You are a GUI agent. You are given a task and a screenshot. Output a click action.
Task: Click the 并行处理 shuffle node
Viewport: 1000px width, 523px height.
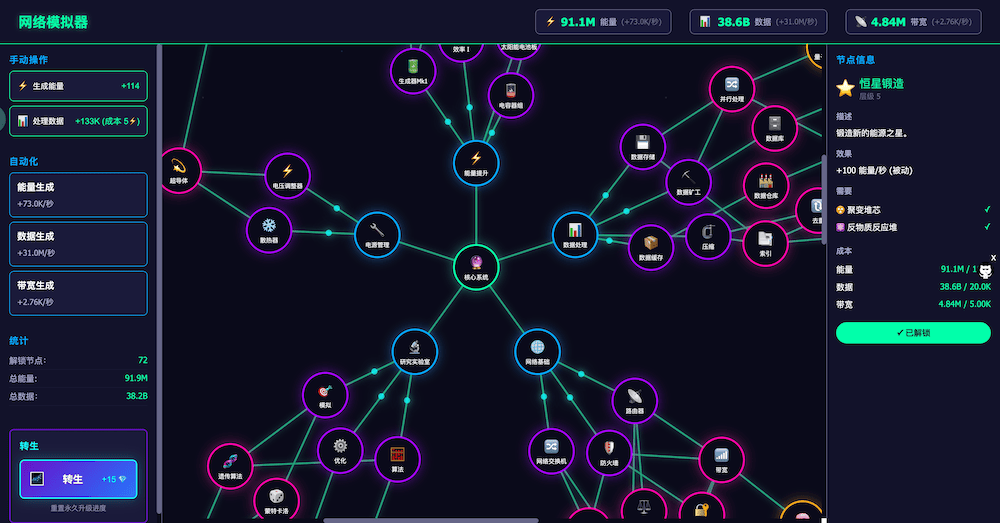point(731,89)
